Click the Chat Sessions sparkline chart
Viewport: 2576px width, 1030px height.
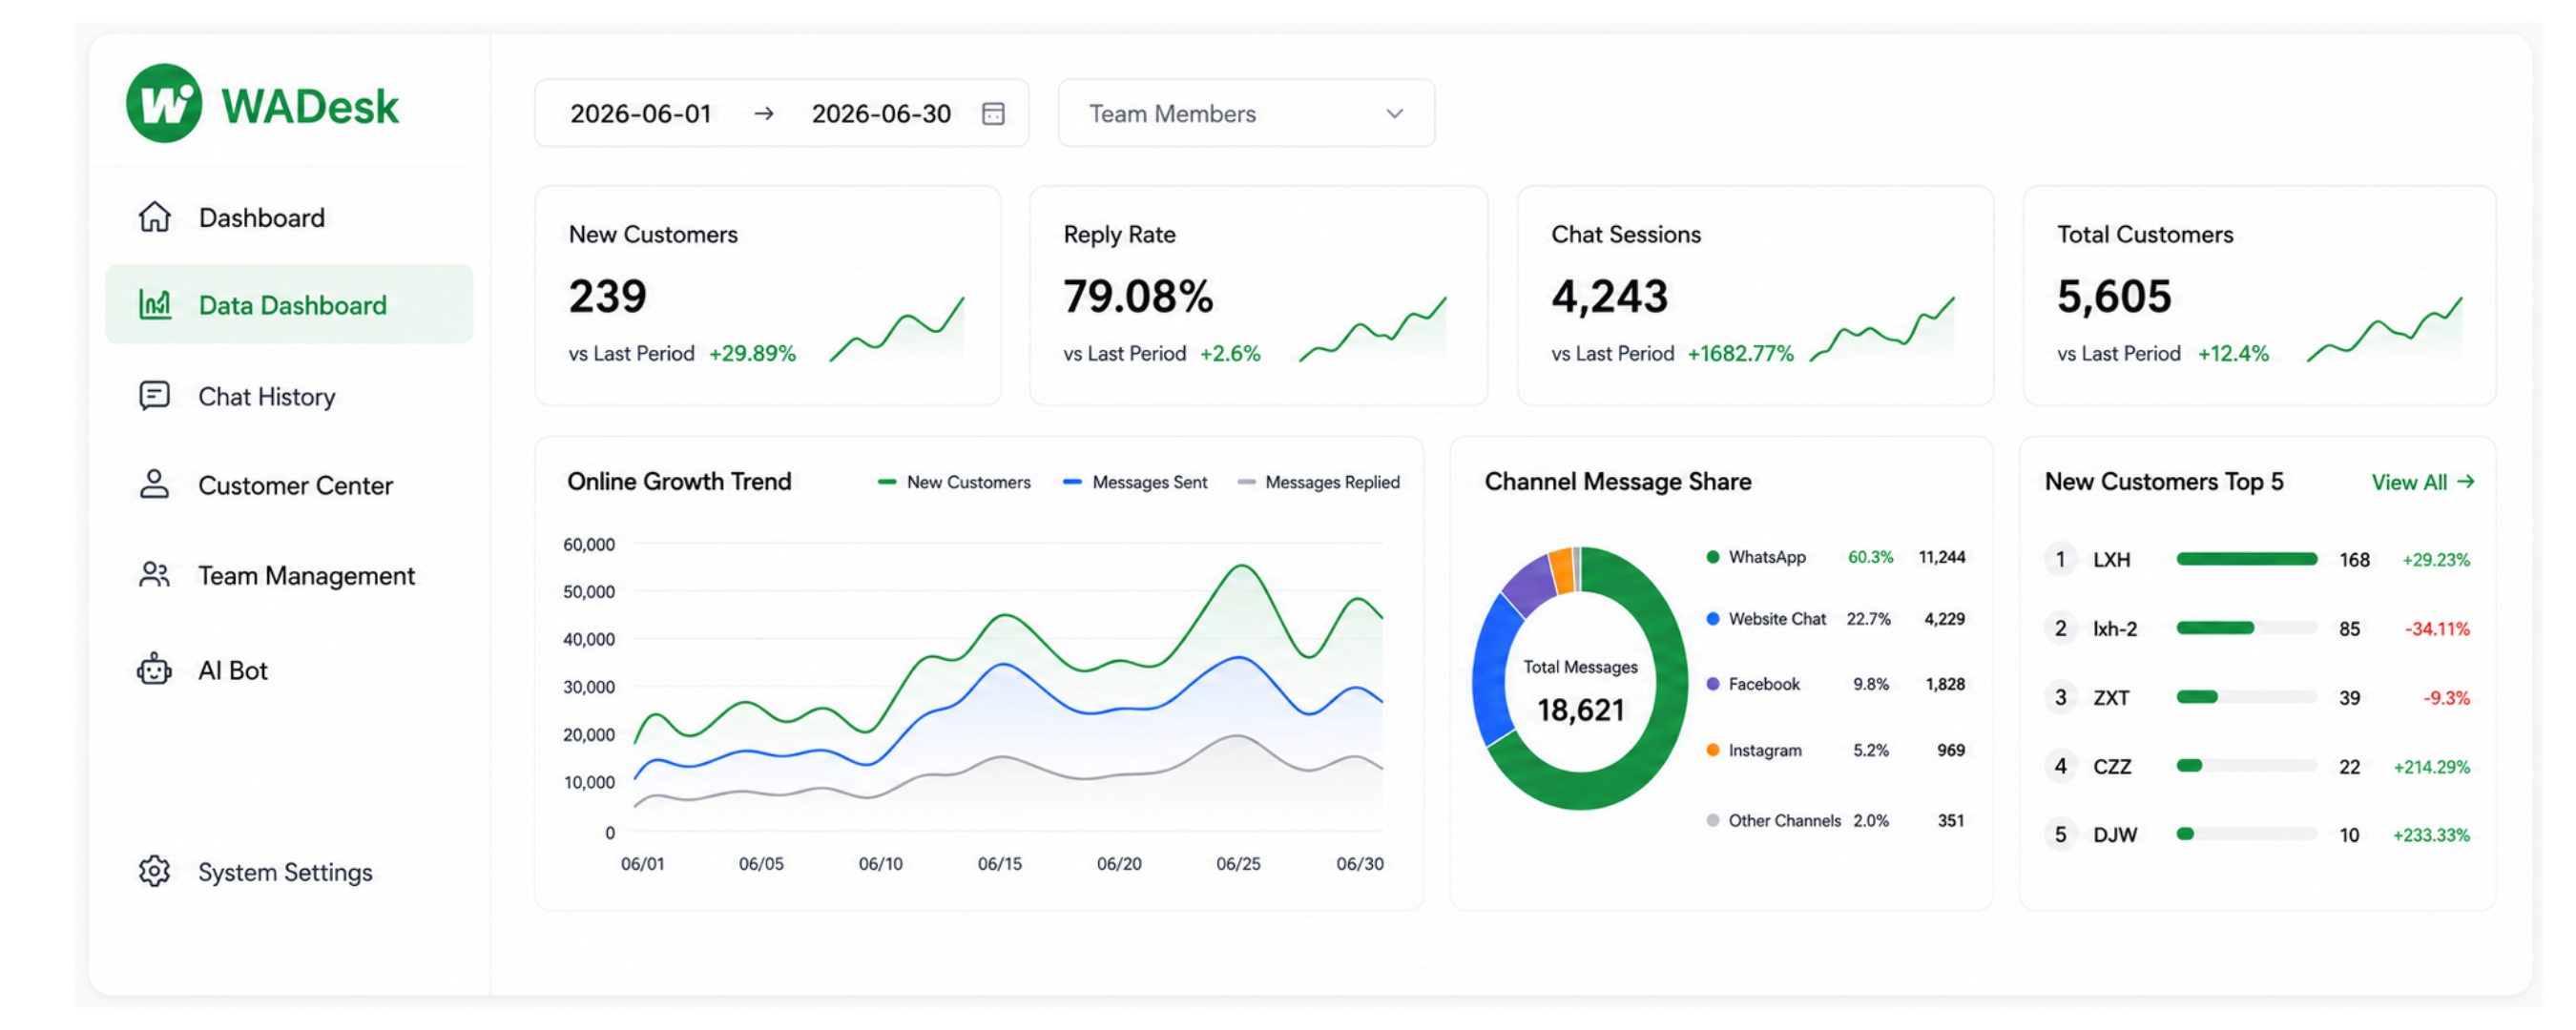point(1882,329)
